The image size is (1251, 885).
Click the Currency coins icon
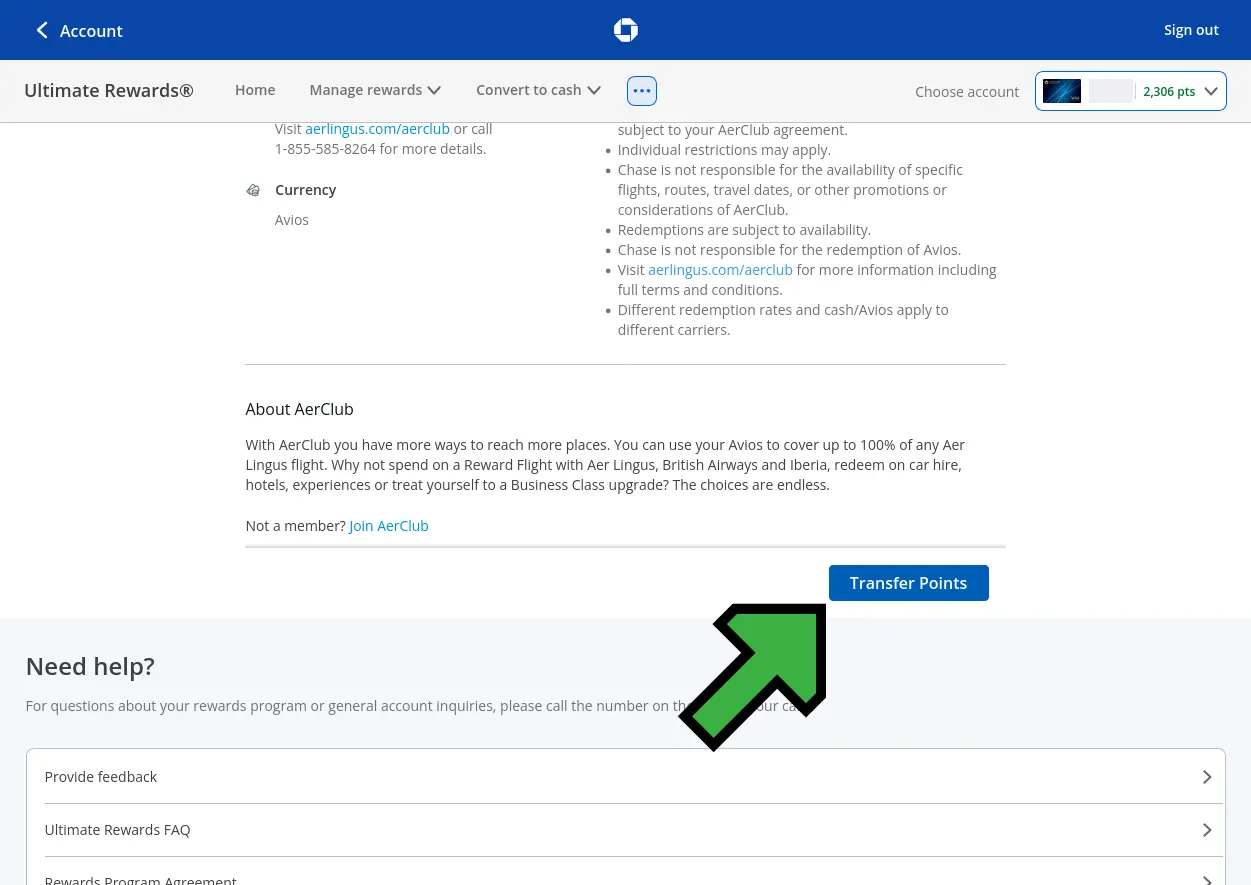coord(254,190)
